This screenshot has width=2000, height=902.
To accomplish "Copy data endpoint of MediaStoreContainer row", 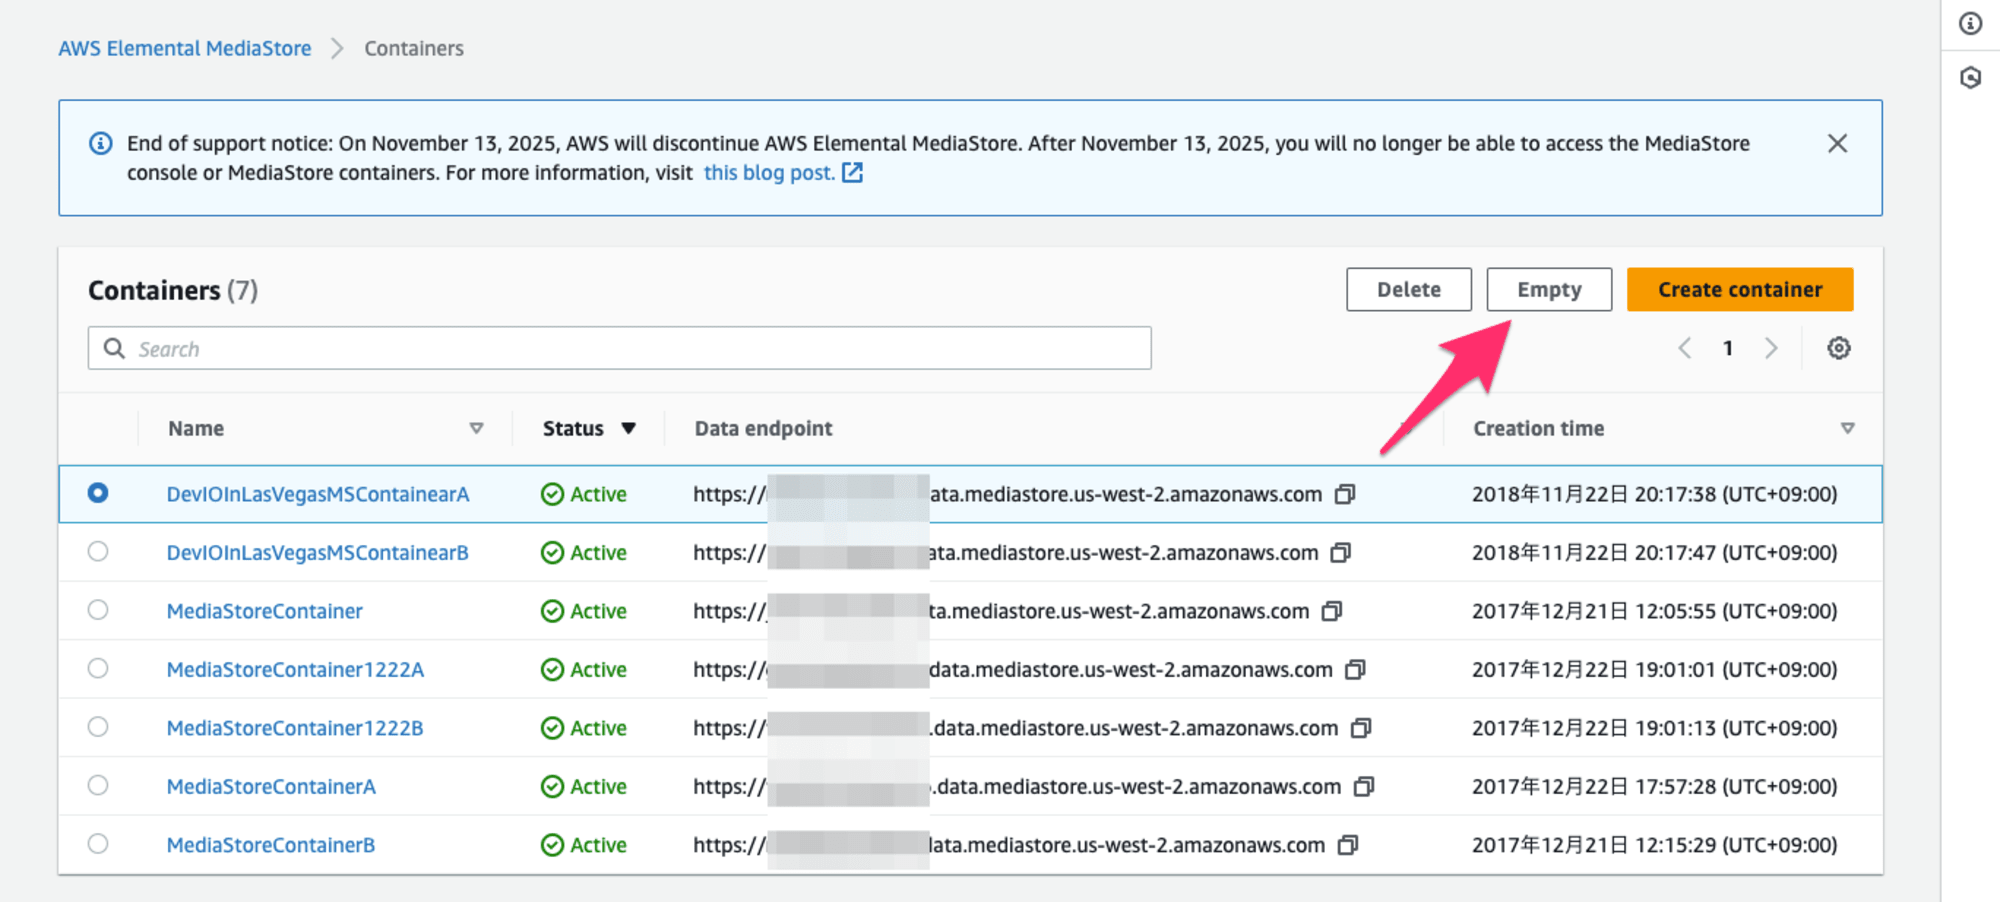I will 1332,611.
